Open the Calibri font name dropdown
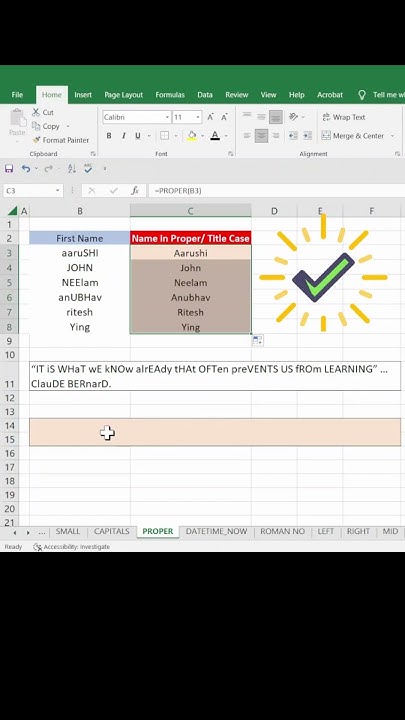The height and width of the screenshot is (720, 405). [167, 117]
